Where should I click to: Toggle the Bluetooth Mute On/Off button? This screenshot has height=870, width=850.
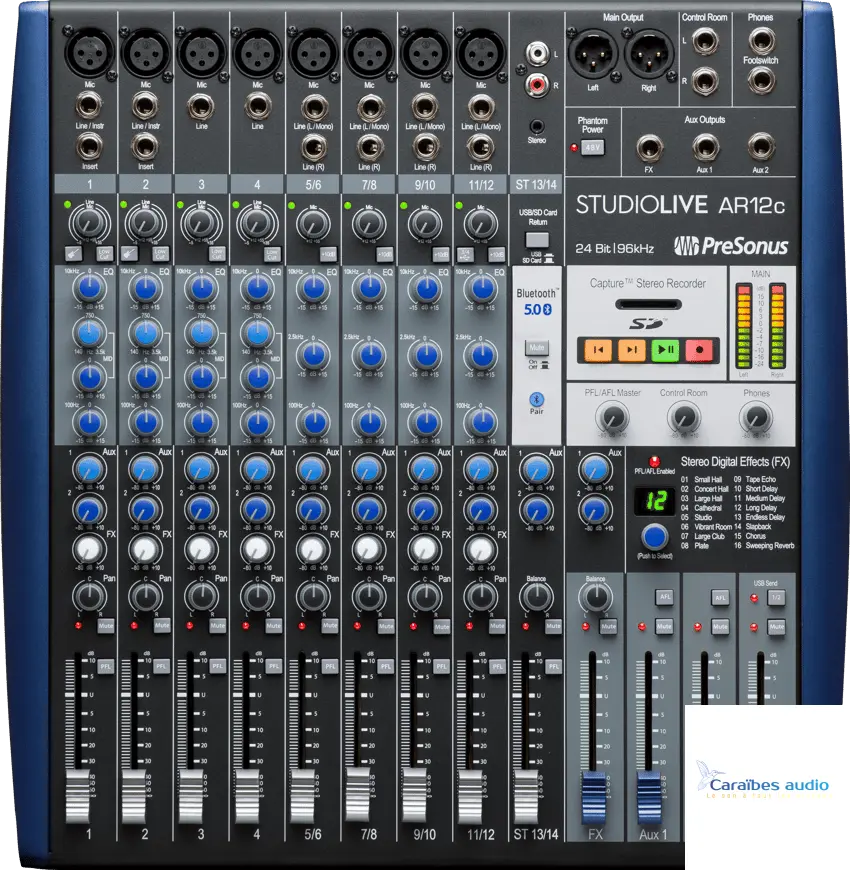(537, 348)
